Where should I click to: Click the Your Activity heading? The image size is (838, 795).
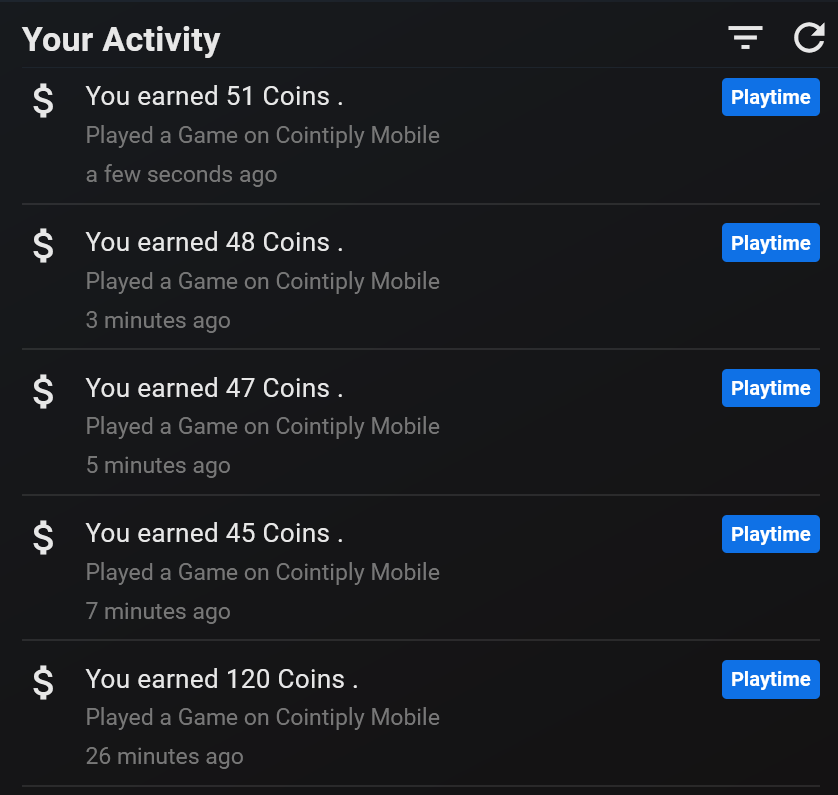pyautogui.click(x=120, y=40)
